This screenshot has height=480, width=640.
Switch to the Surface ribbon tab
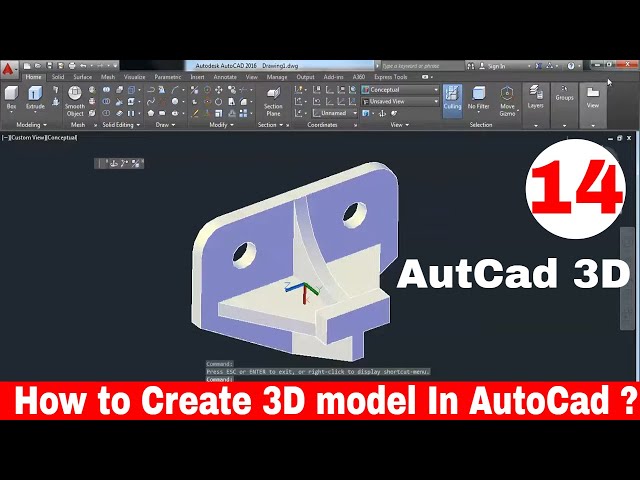(x=82, y=77)
